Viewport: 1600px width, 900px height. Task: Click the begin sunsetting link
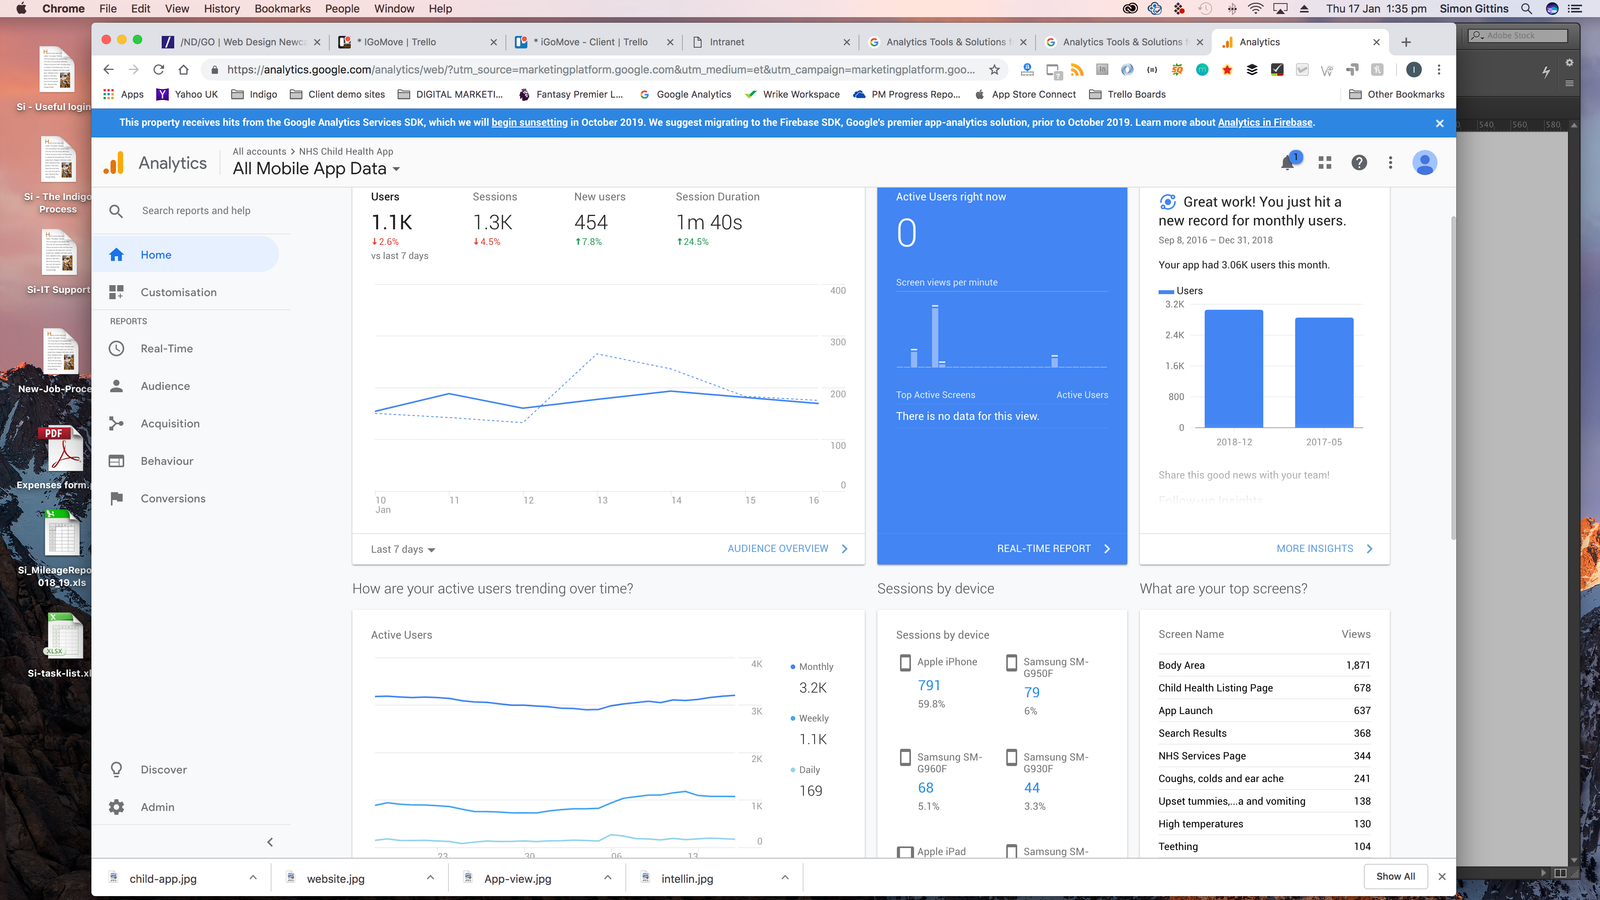coord(529,123)
